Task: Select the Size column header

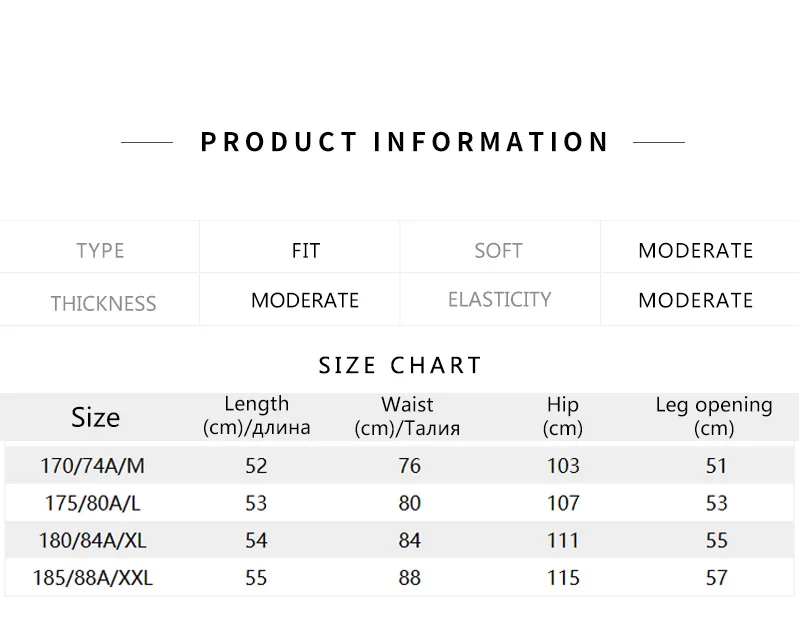Action: click(95, 417)
